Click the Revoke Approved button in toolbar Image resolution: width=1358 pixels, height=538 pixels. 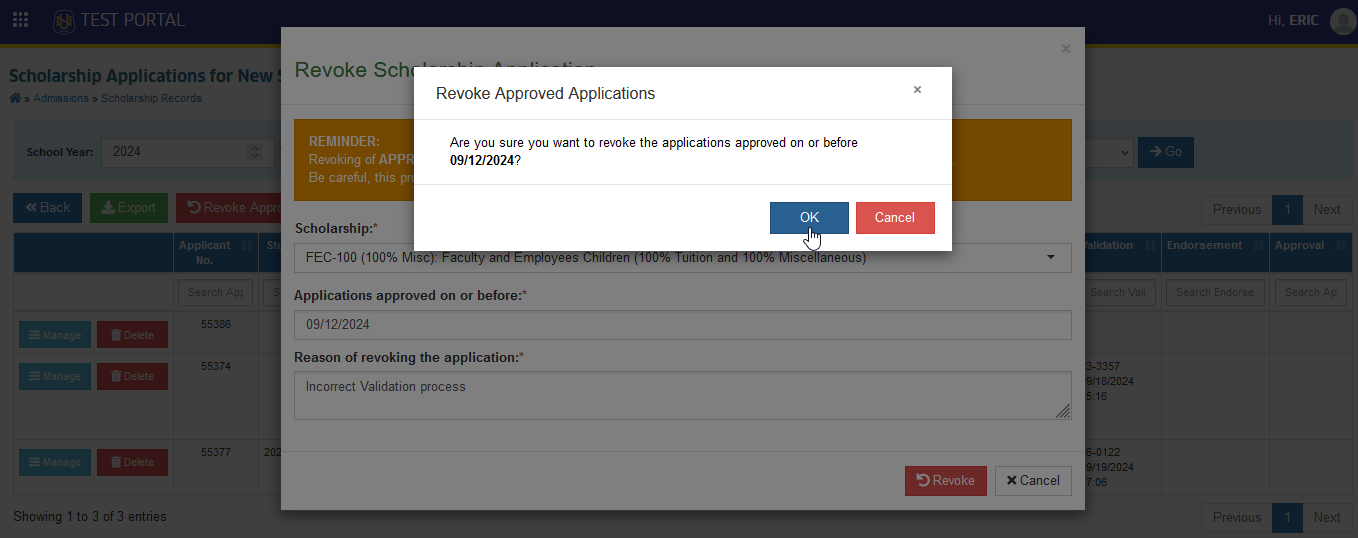(x=229, y=208)
